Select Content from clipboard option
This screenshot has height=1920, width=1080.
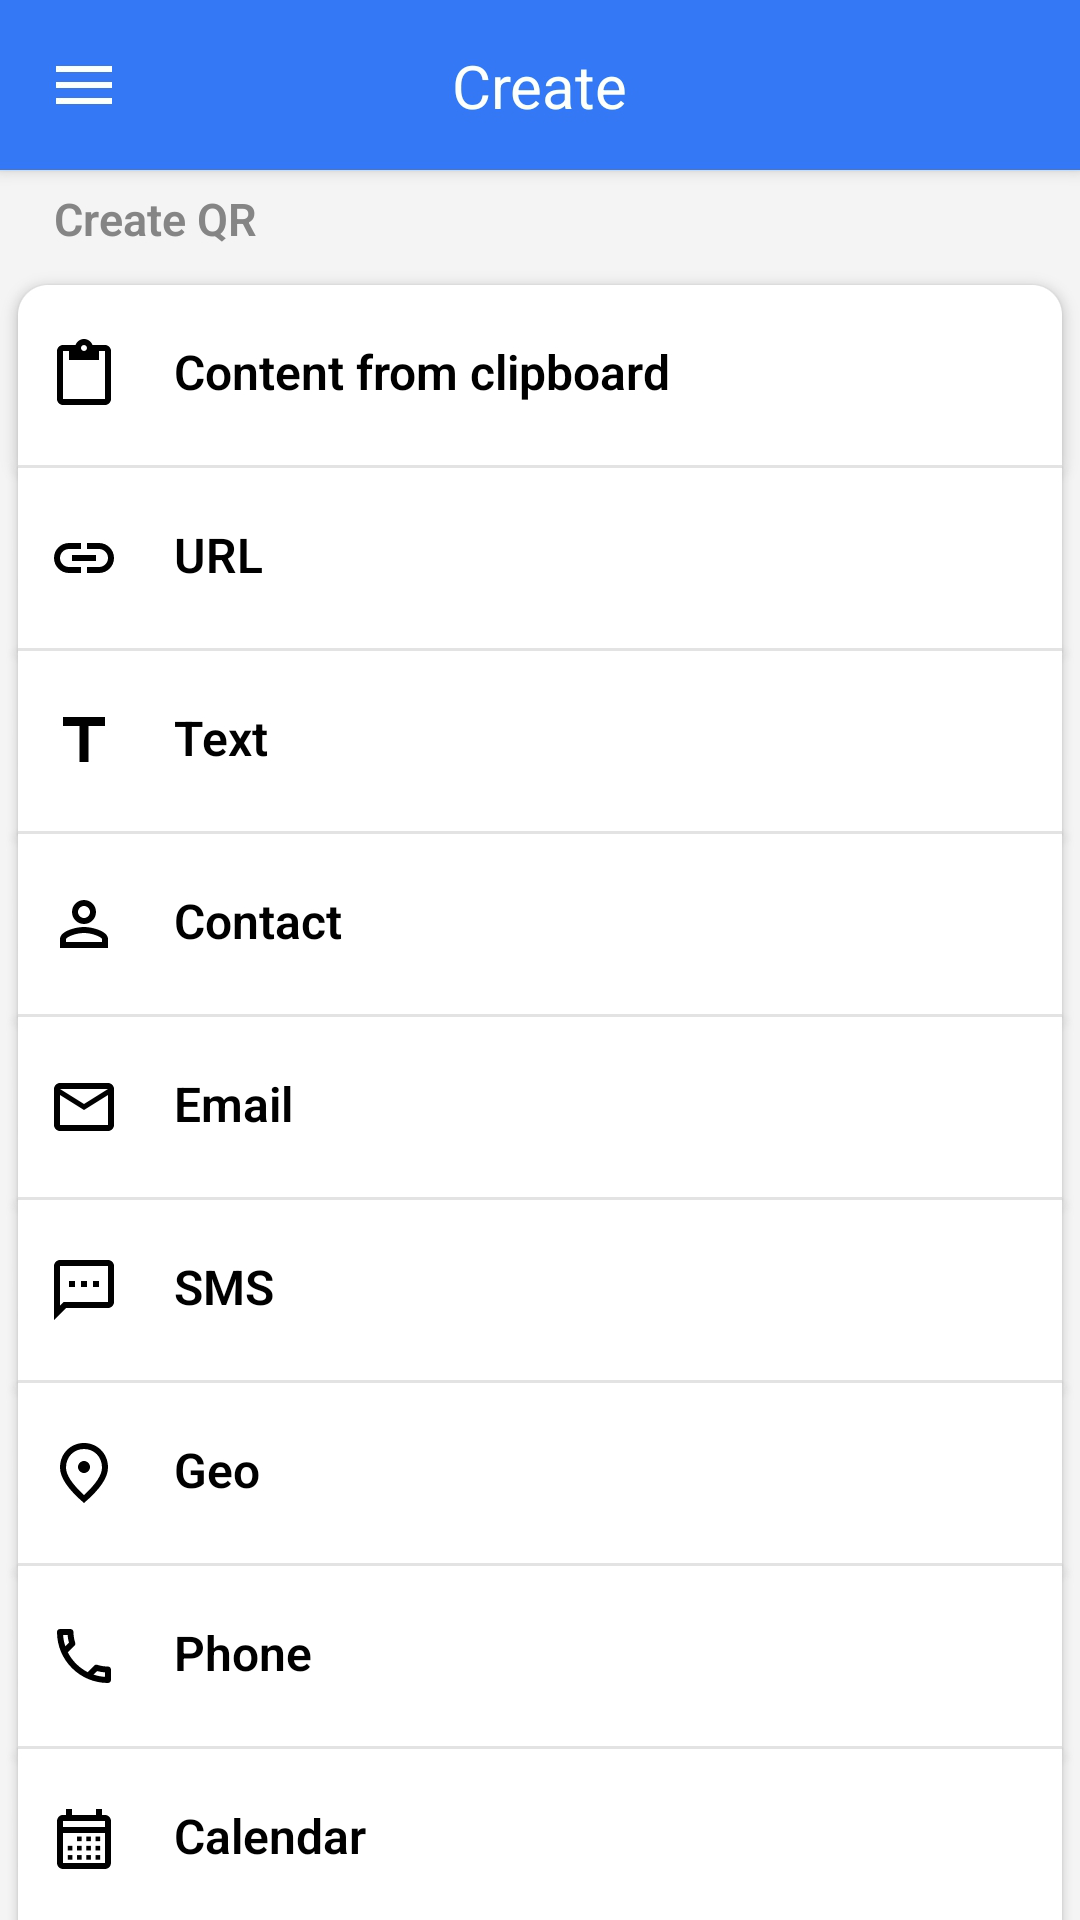421,374
